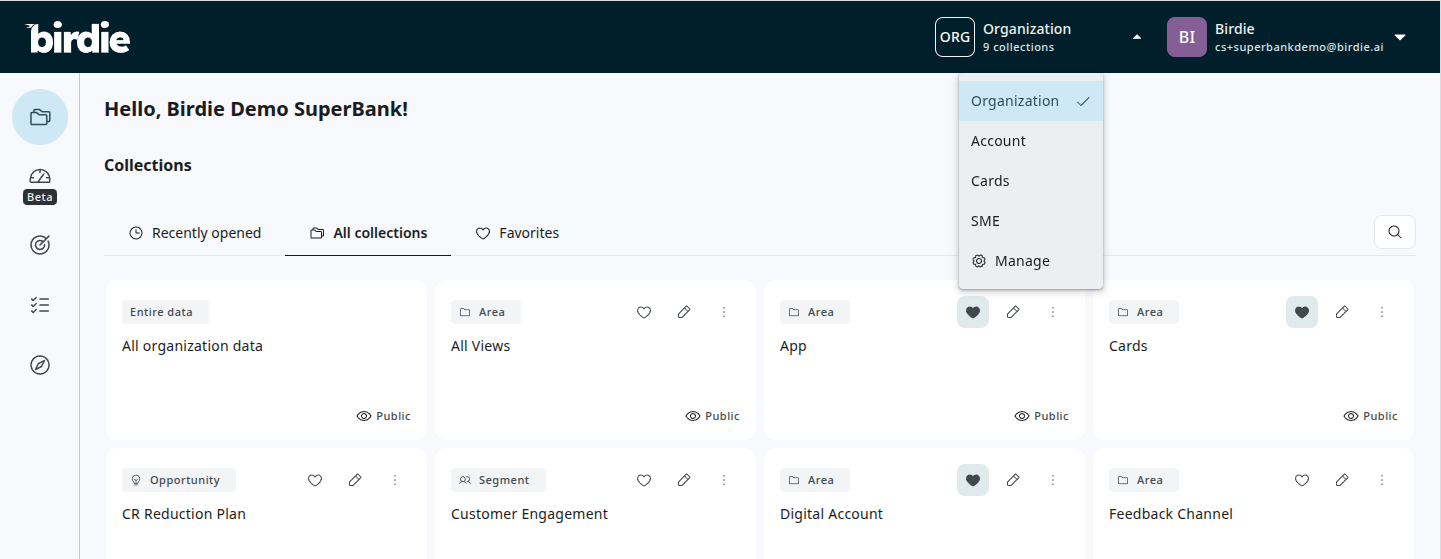Viewport: 1441px width, 559px height.
Task: Favorite the All Views collection
Action: (x=644, y=312)
